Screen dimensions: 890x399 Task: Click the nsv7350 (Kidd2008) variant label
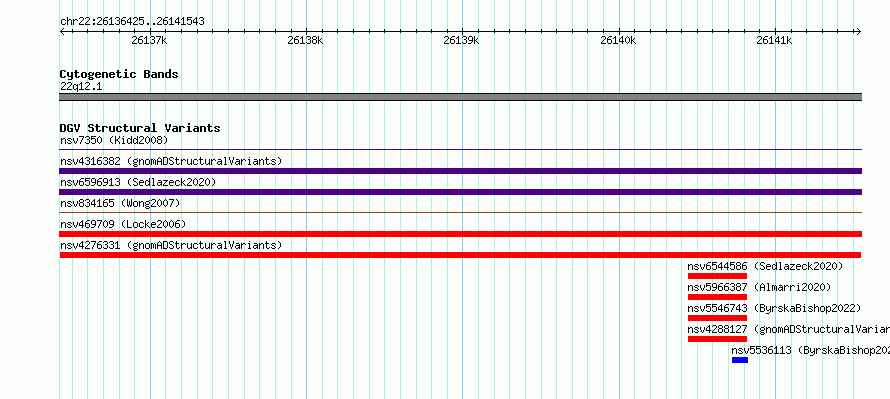[114, 140]
